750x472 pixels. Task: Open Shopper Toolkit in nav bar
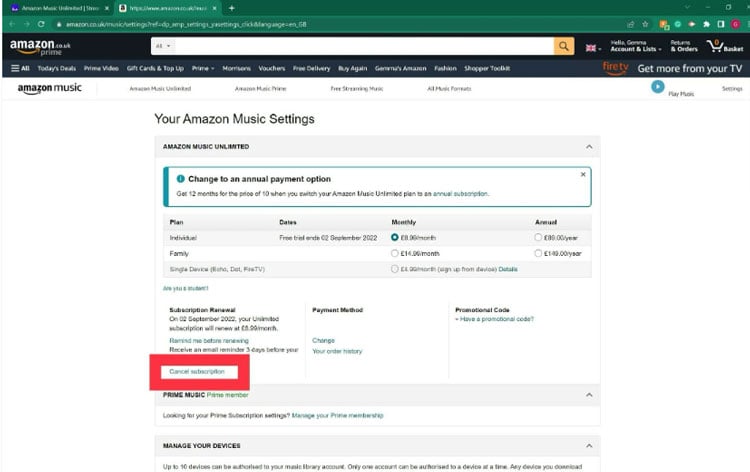point(487,68)
